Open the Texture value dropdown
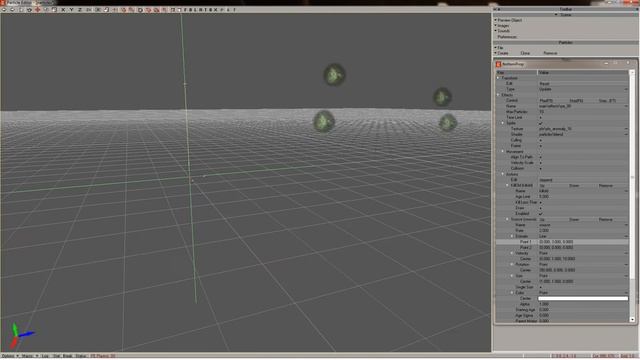The image size is (640, 360). click(626, 129)
